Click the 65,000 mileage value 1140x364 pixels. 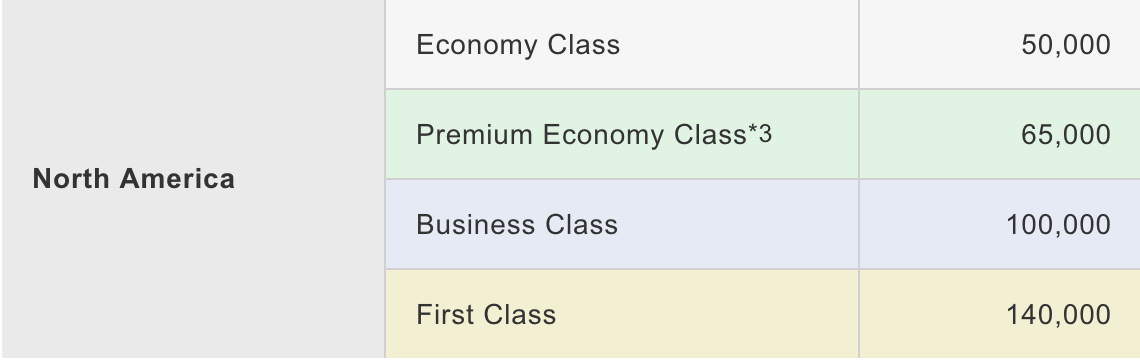point(1066,135)
